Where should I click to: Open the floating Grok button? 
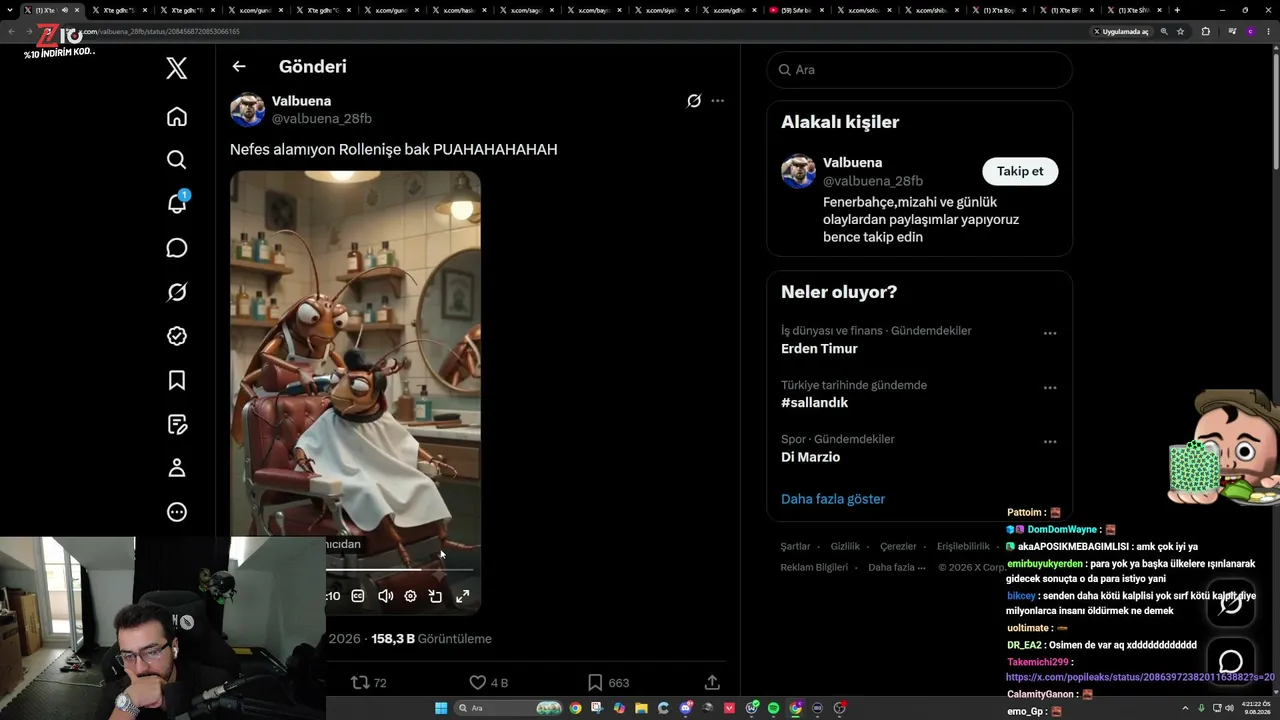coord(1230,603)
